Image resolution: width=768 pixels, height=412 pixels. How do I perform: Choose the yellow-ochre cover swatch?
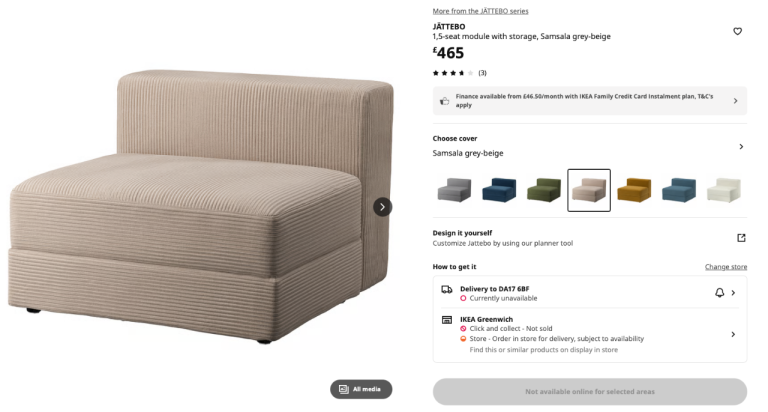(634, 190)
